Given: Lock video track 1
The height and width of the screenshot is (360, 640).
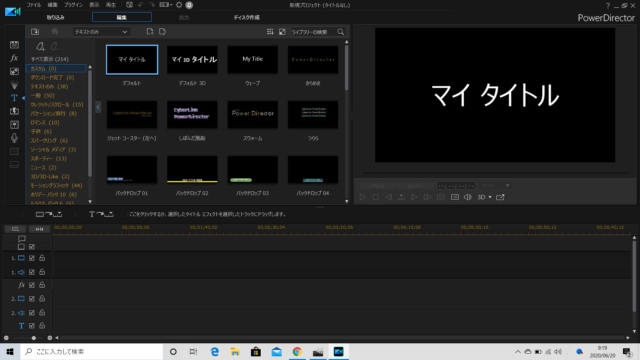Looking at the screenshot, I should click(42, 258).
